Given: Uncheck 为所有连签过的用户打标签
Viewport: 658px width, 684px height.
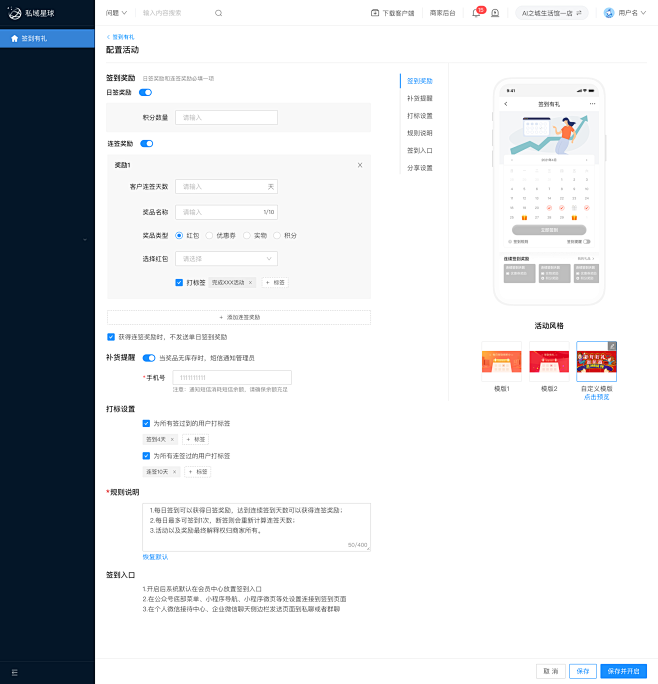Looking at the screenshot, I should coord(146,455).
